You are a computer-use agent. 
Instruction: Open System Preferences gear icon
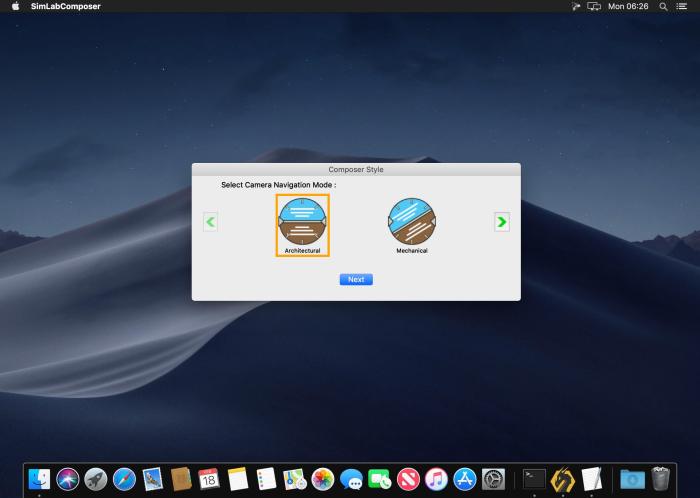pos(493,479)
